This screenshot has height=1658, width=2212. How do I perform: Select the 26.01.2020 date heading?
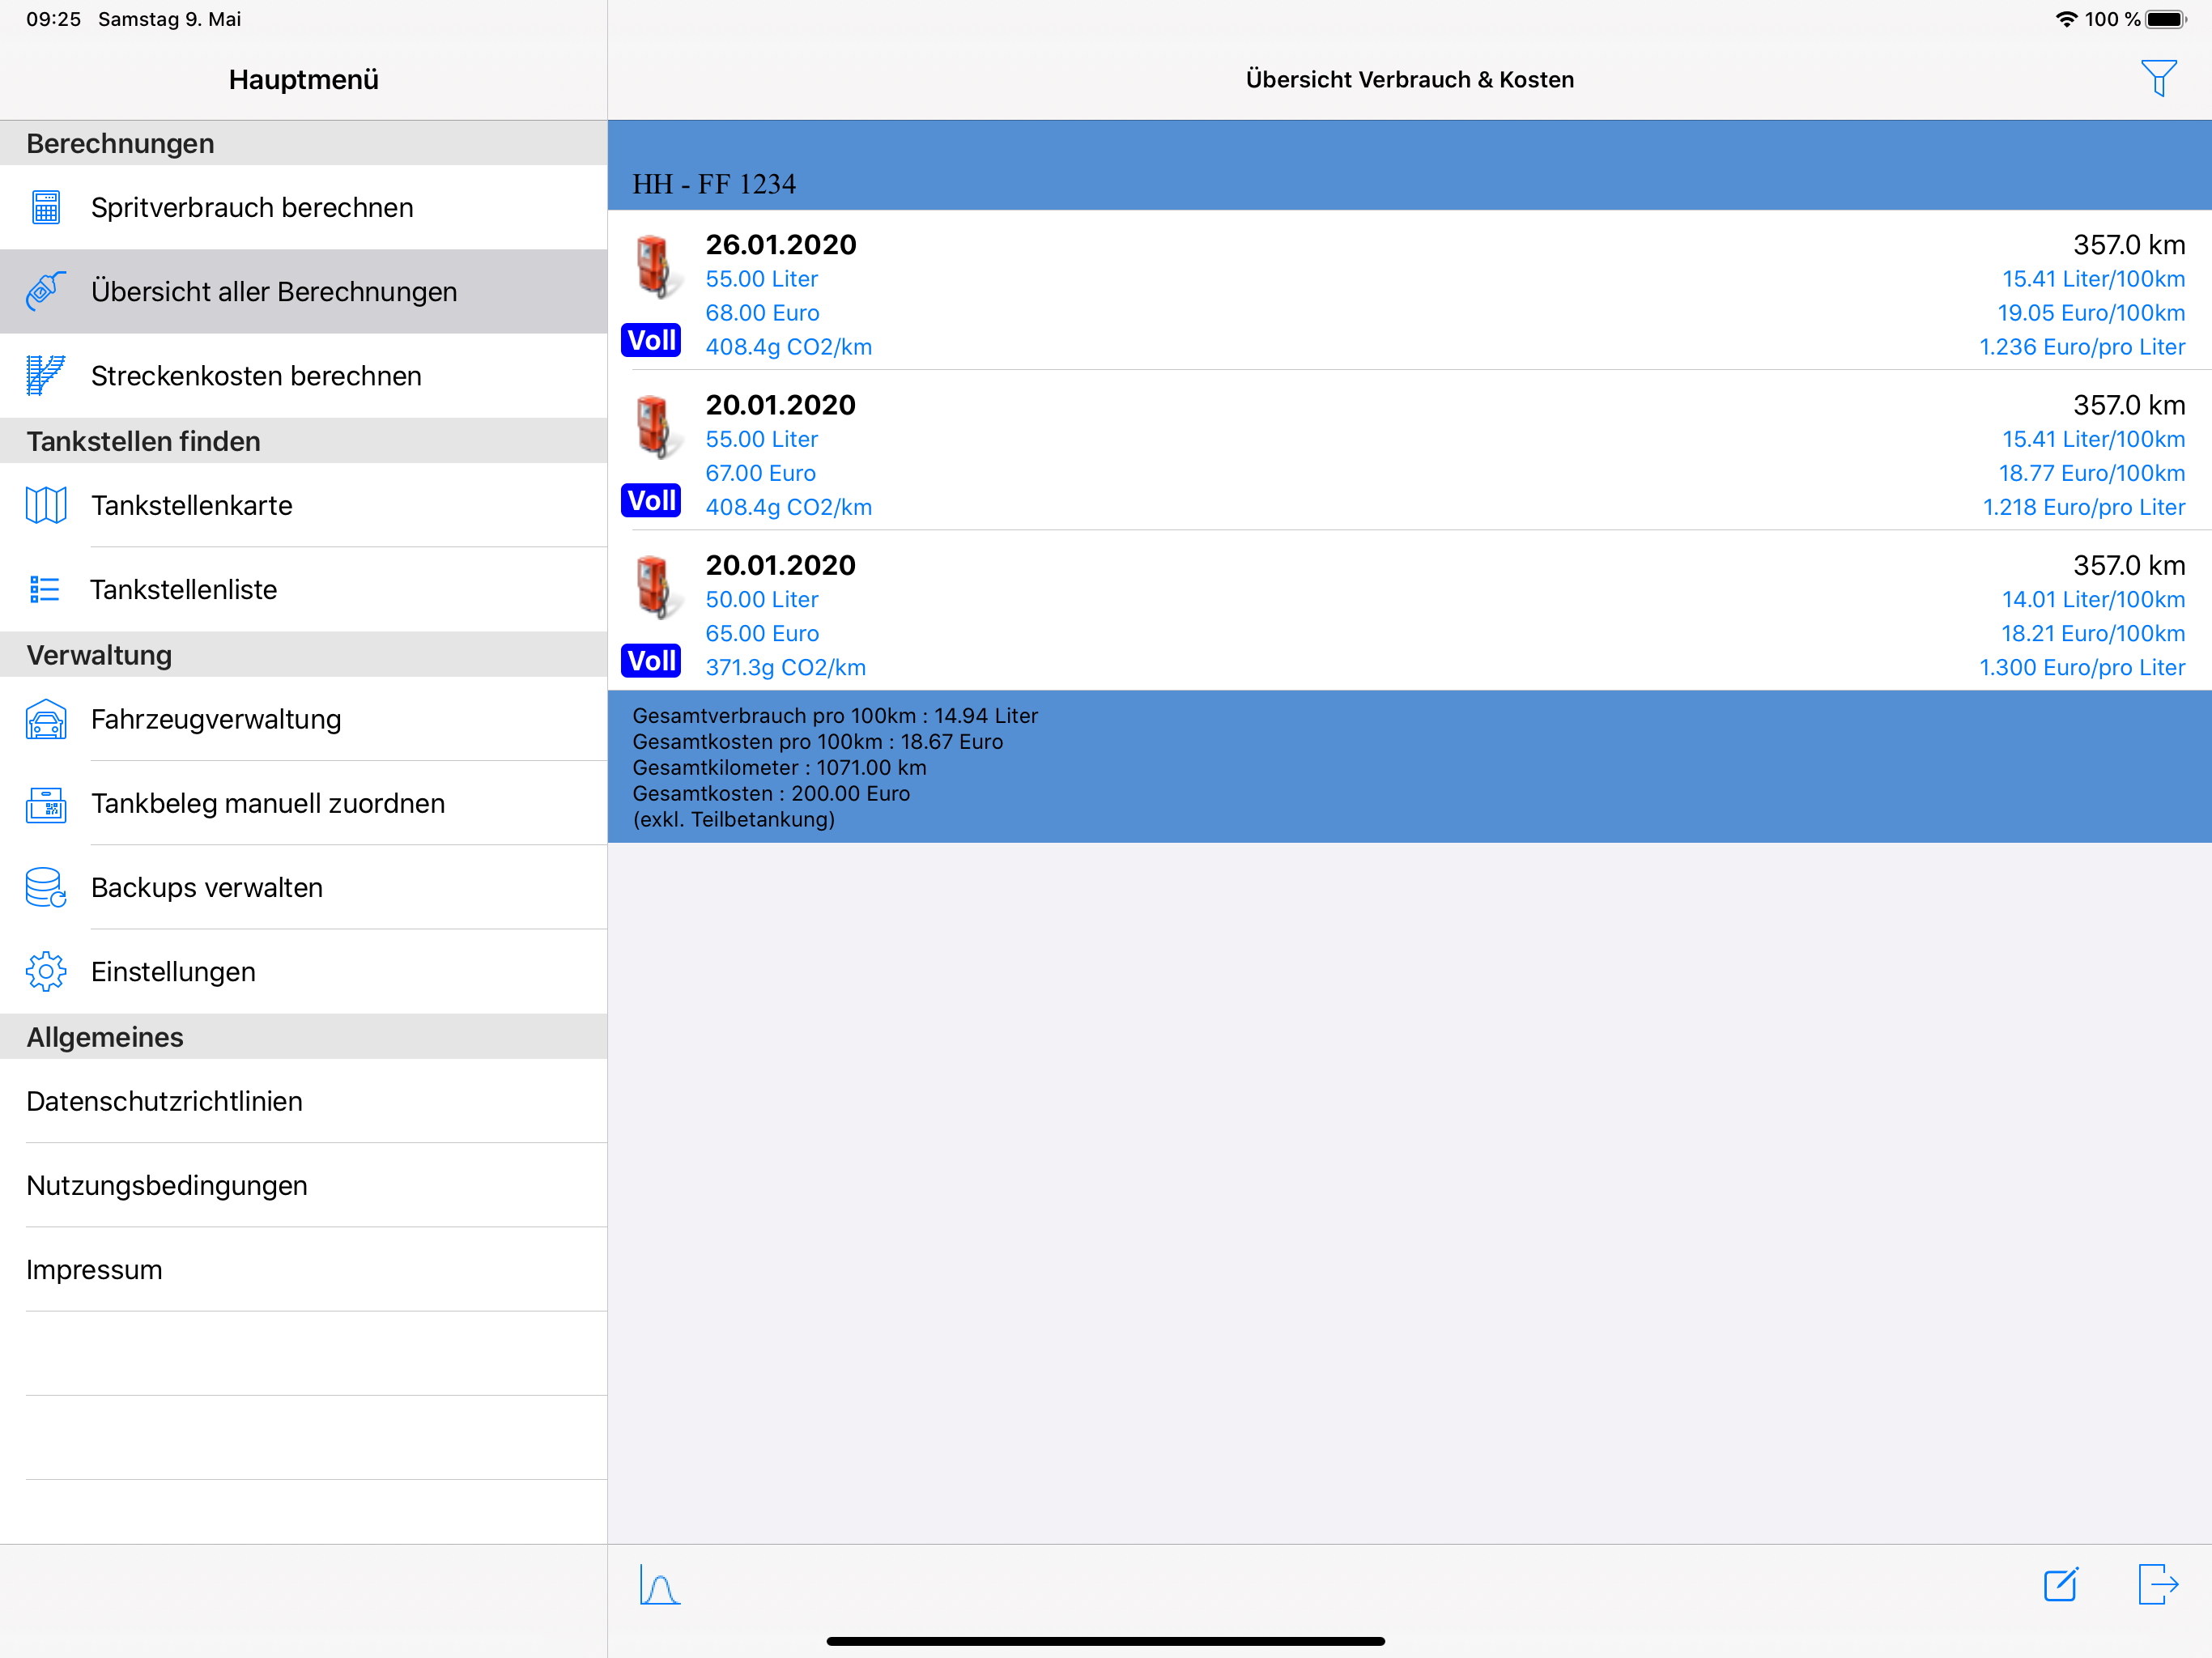[781, 245]
